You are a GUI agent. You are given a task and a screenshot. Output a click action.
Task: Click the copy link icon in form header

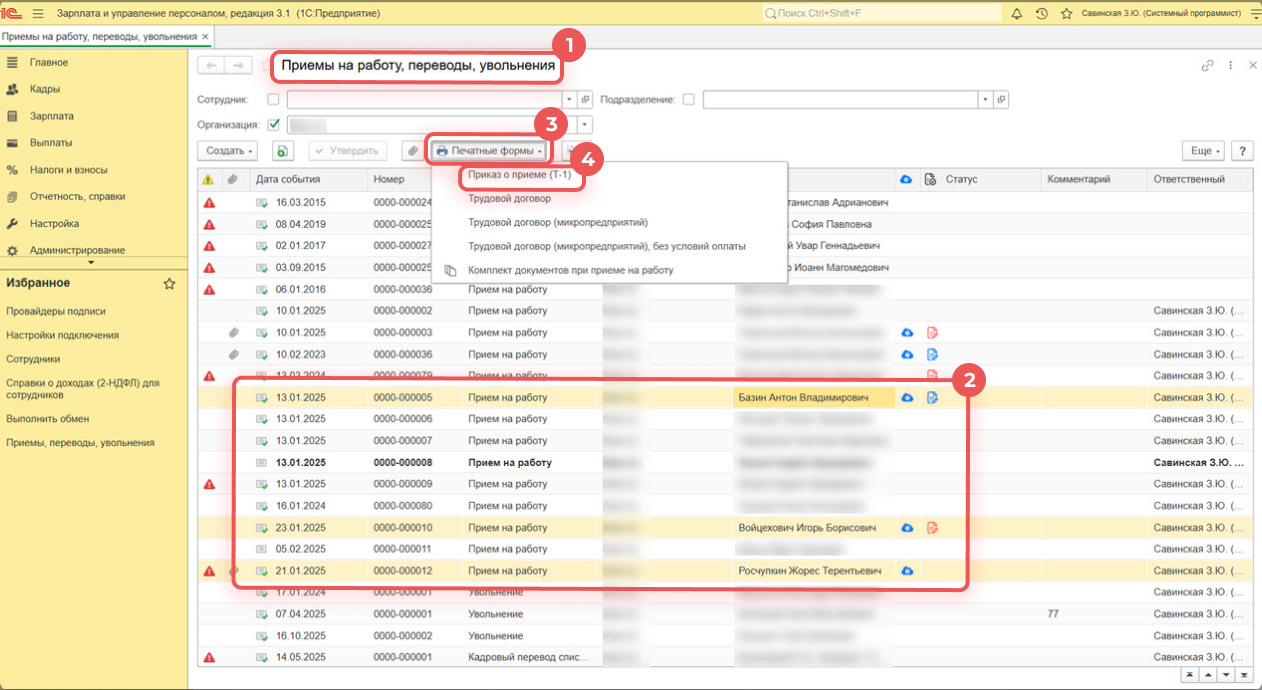click(1207, 65)
